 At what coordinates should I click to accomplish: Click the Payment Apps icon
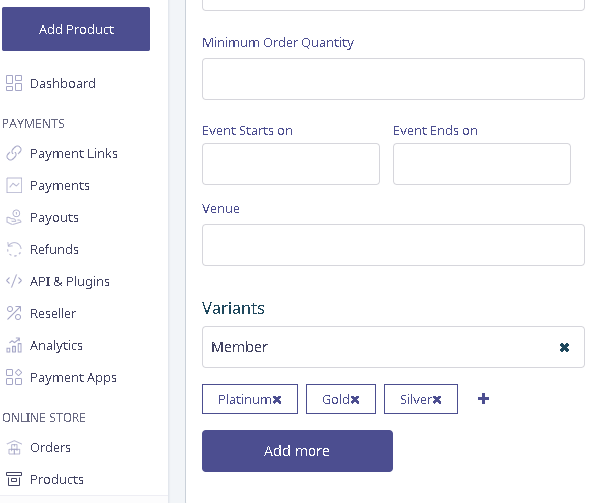pos(14,377)
